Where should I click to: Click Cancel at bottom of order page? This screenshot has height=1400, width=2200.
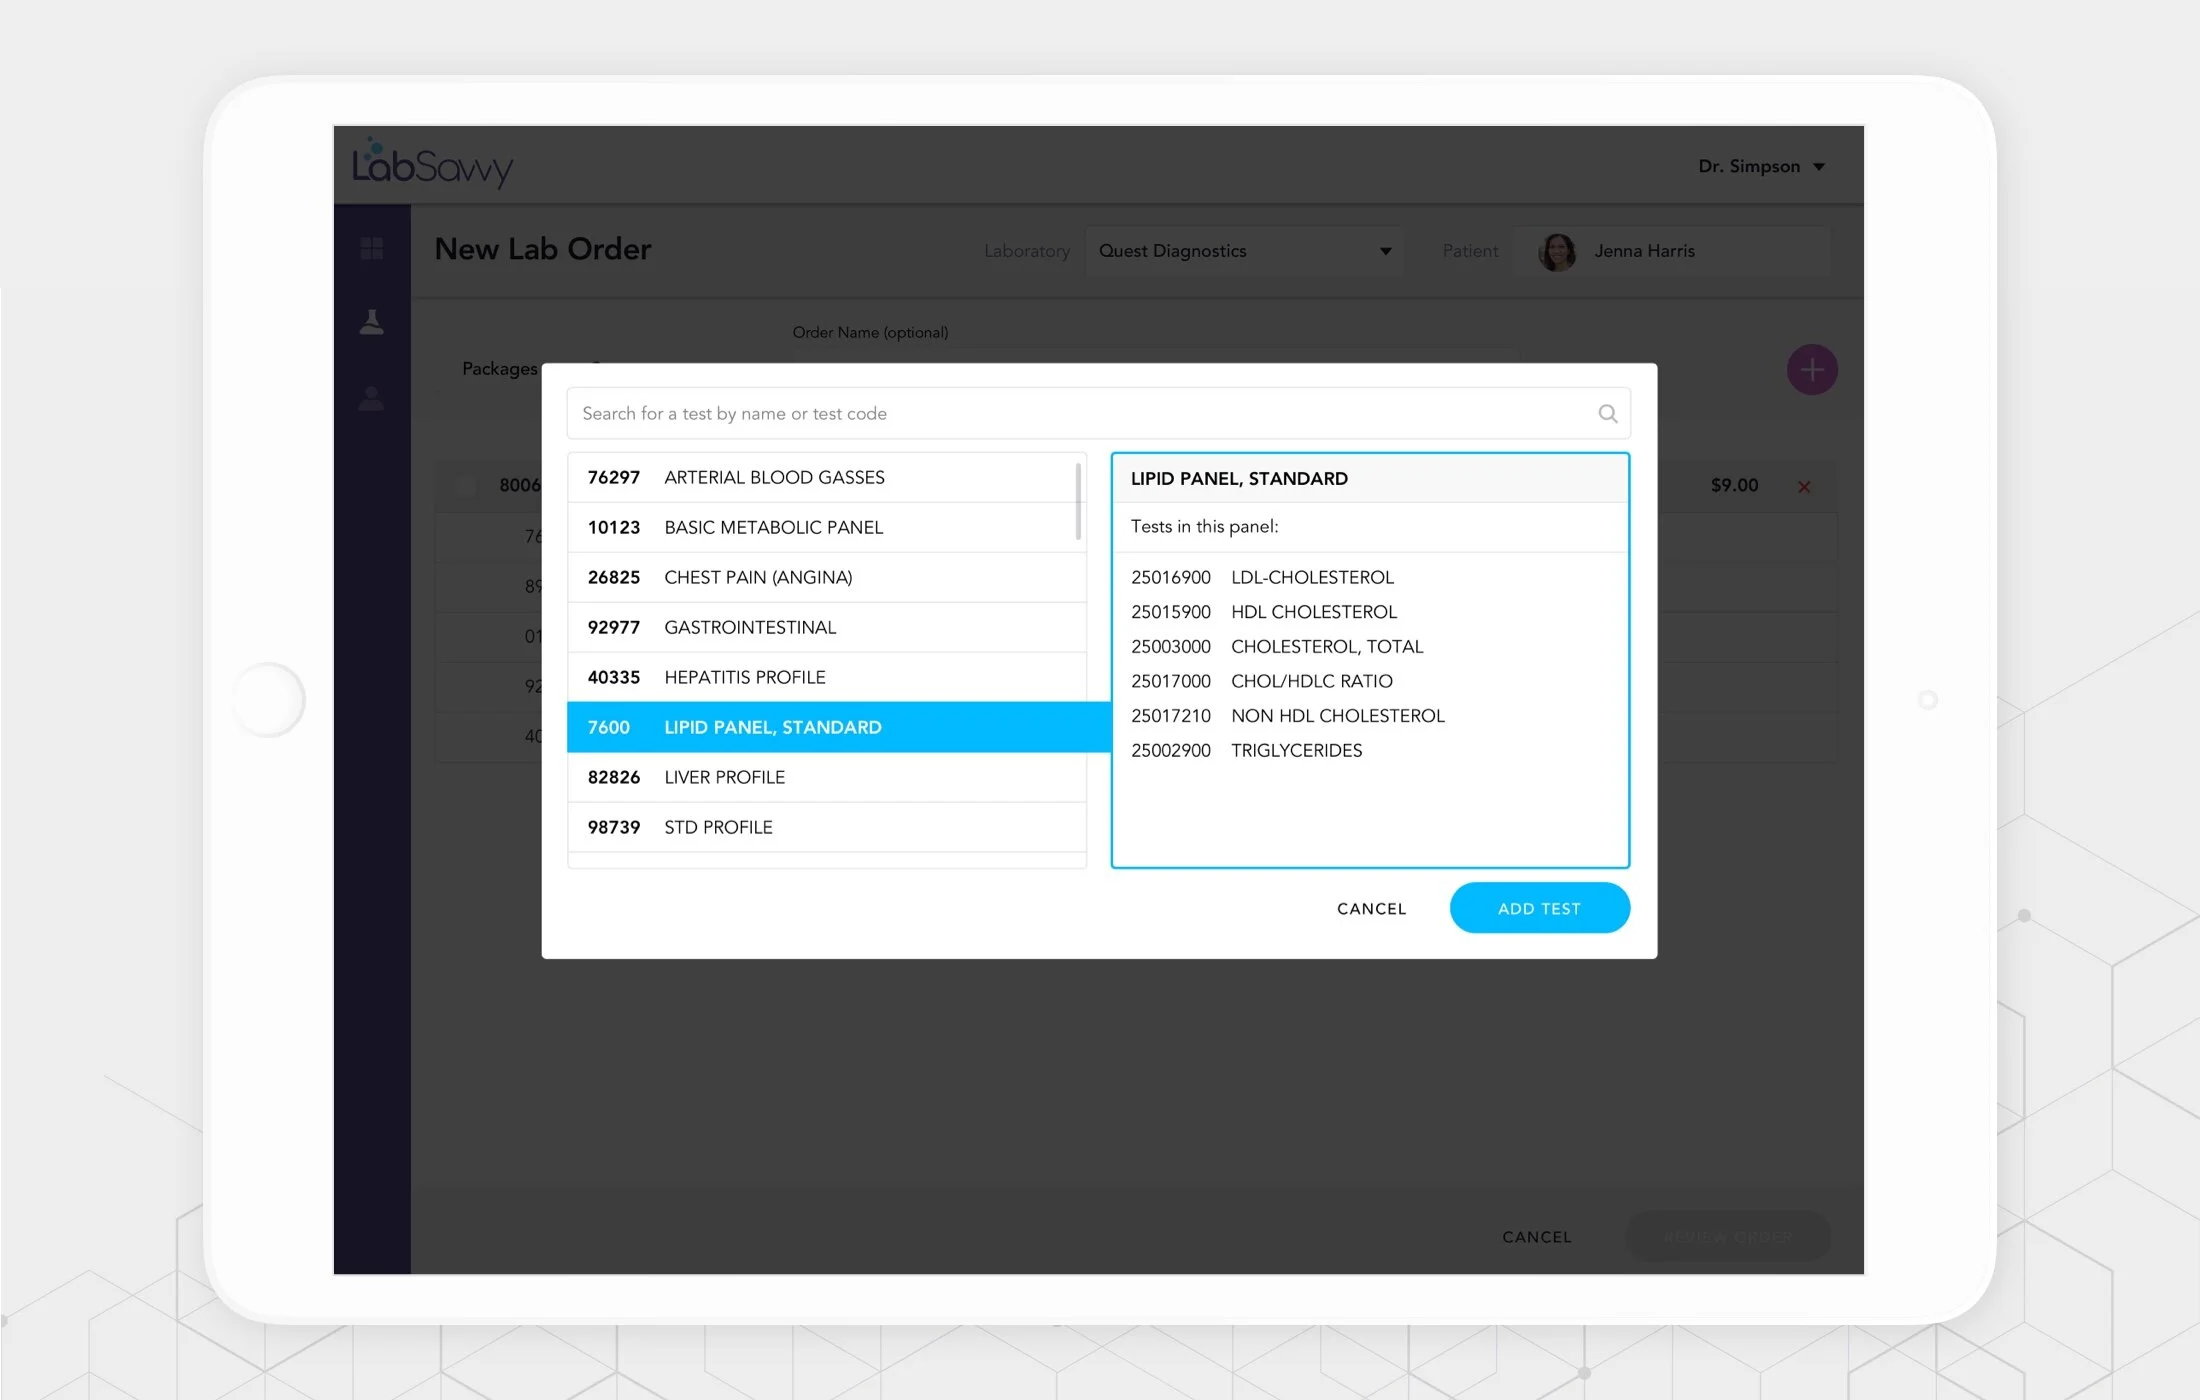point(1536,1237)
